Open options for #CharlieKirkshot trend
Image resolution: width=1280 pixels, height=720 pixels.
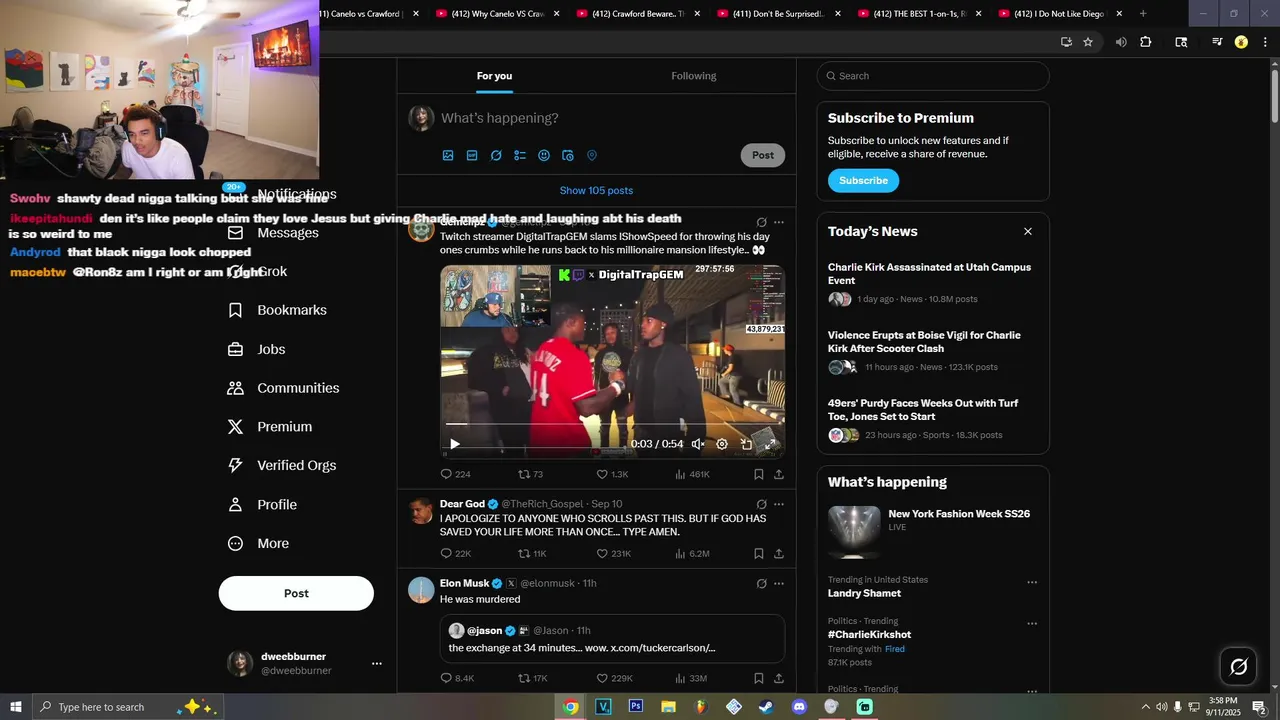(x=1032, y=623)
